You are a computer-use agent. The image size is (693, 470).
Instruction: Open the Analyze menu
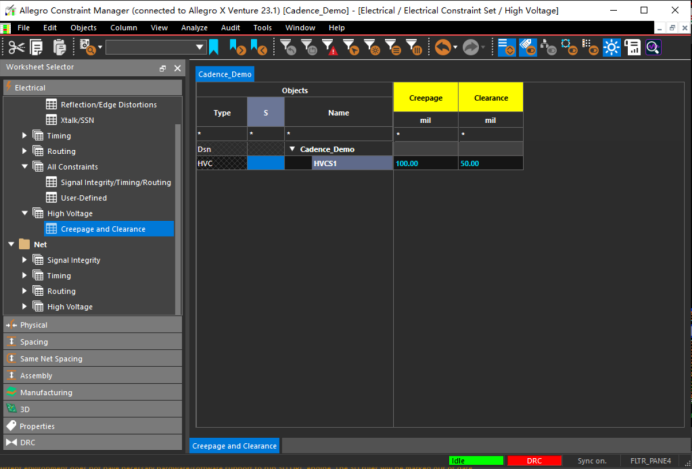[194, 27]
